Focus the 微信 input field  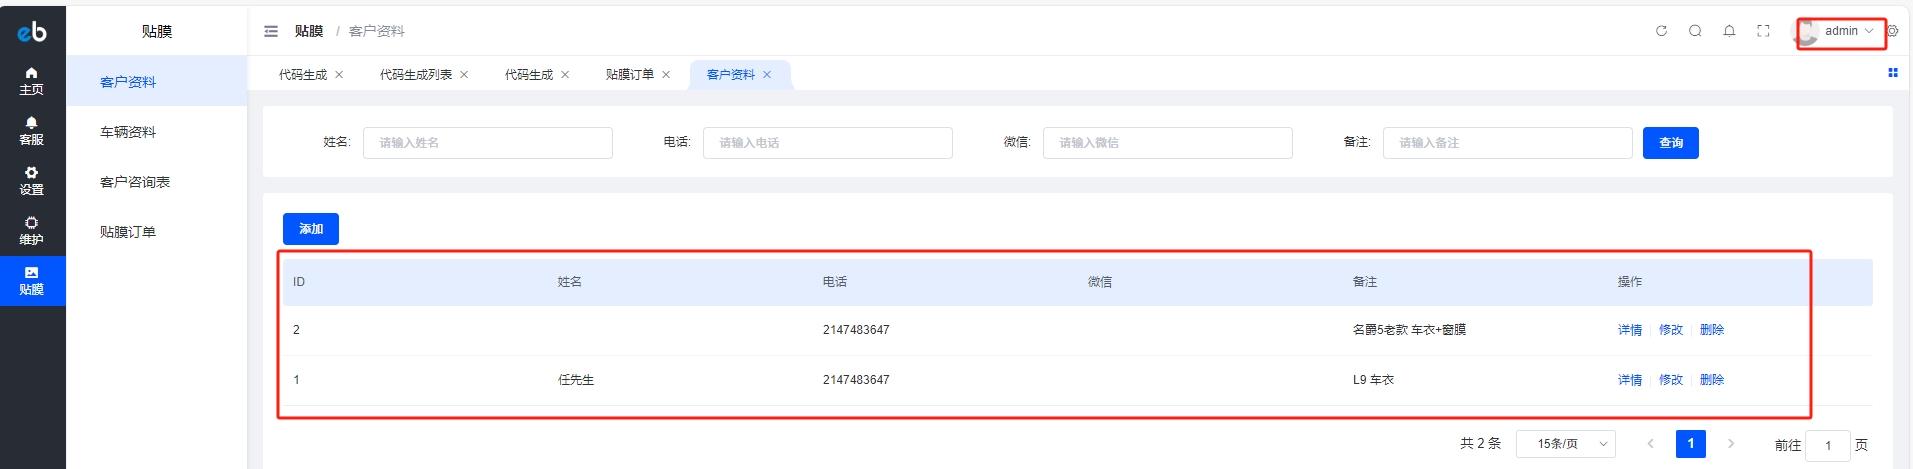tap(1168, 143)
